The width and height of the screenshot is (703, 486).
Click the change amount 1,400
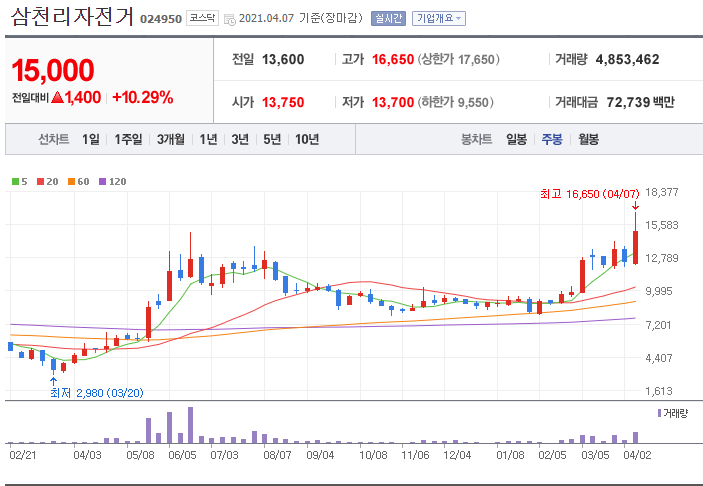pyautogui.click(x=83, y=97)
